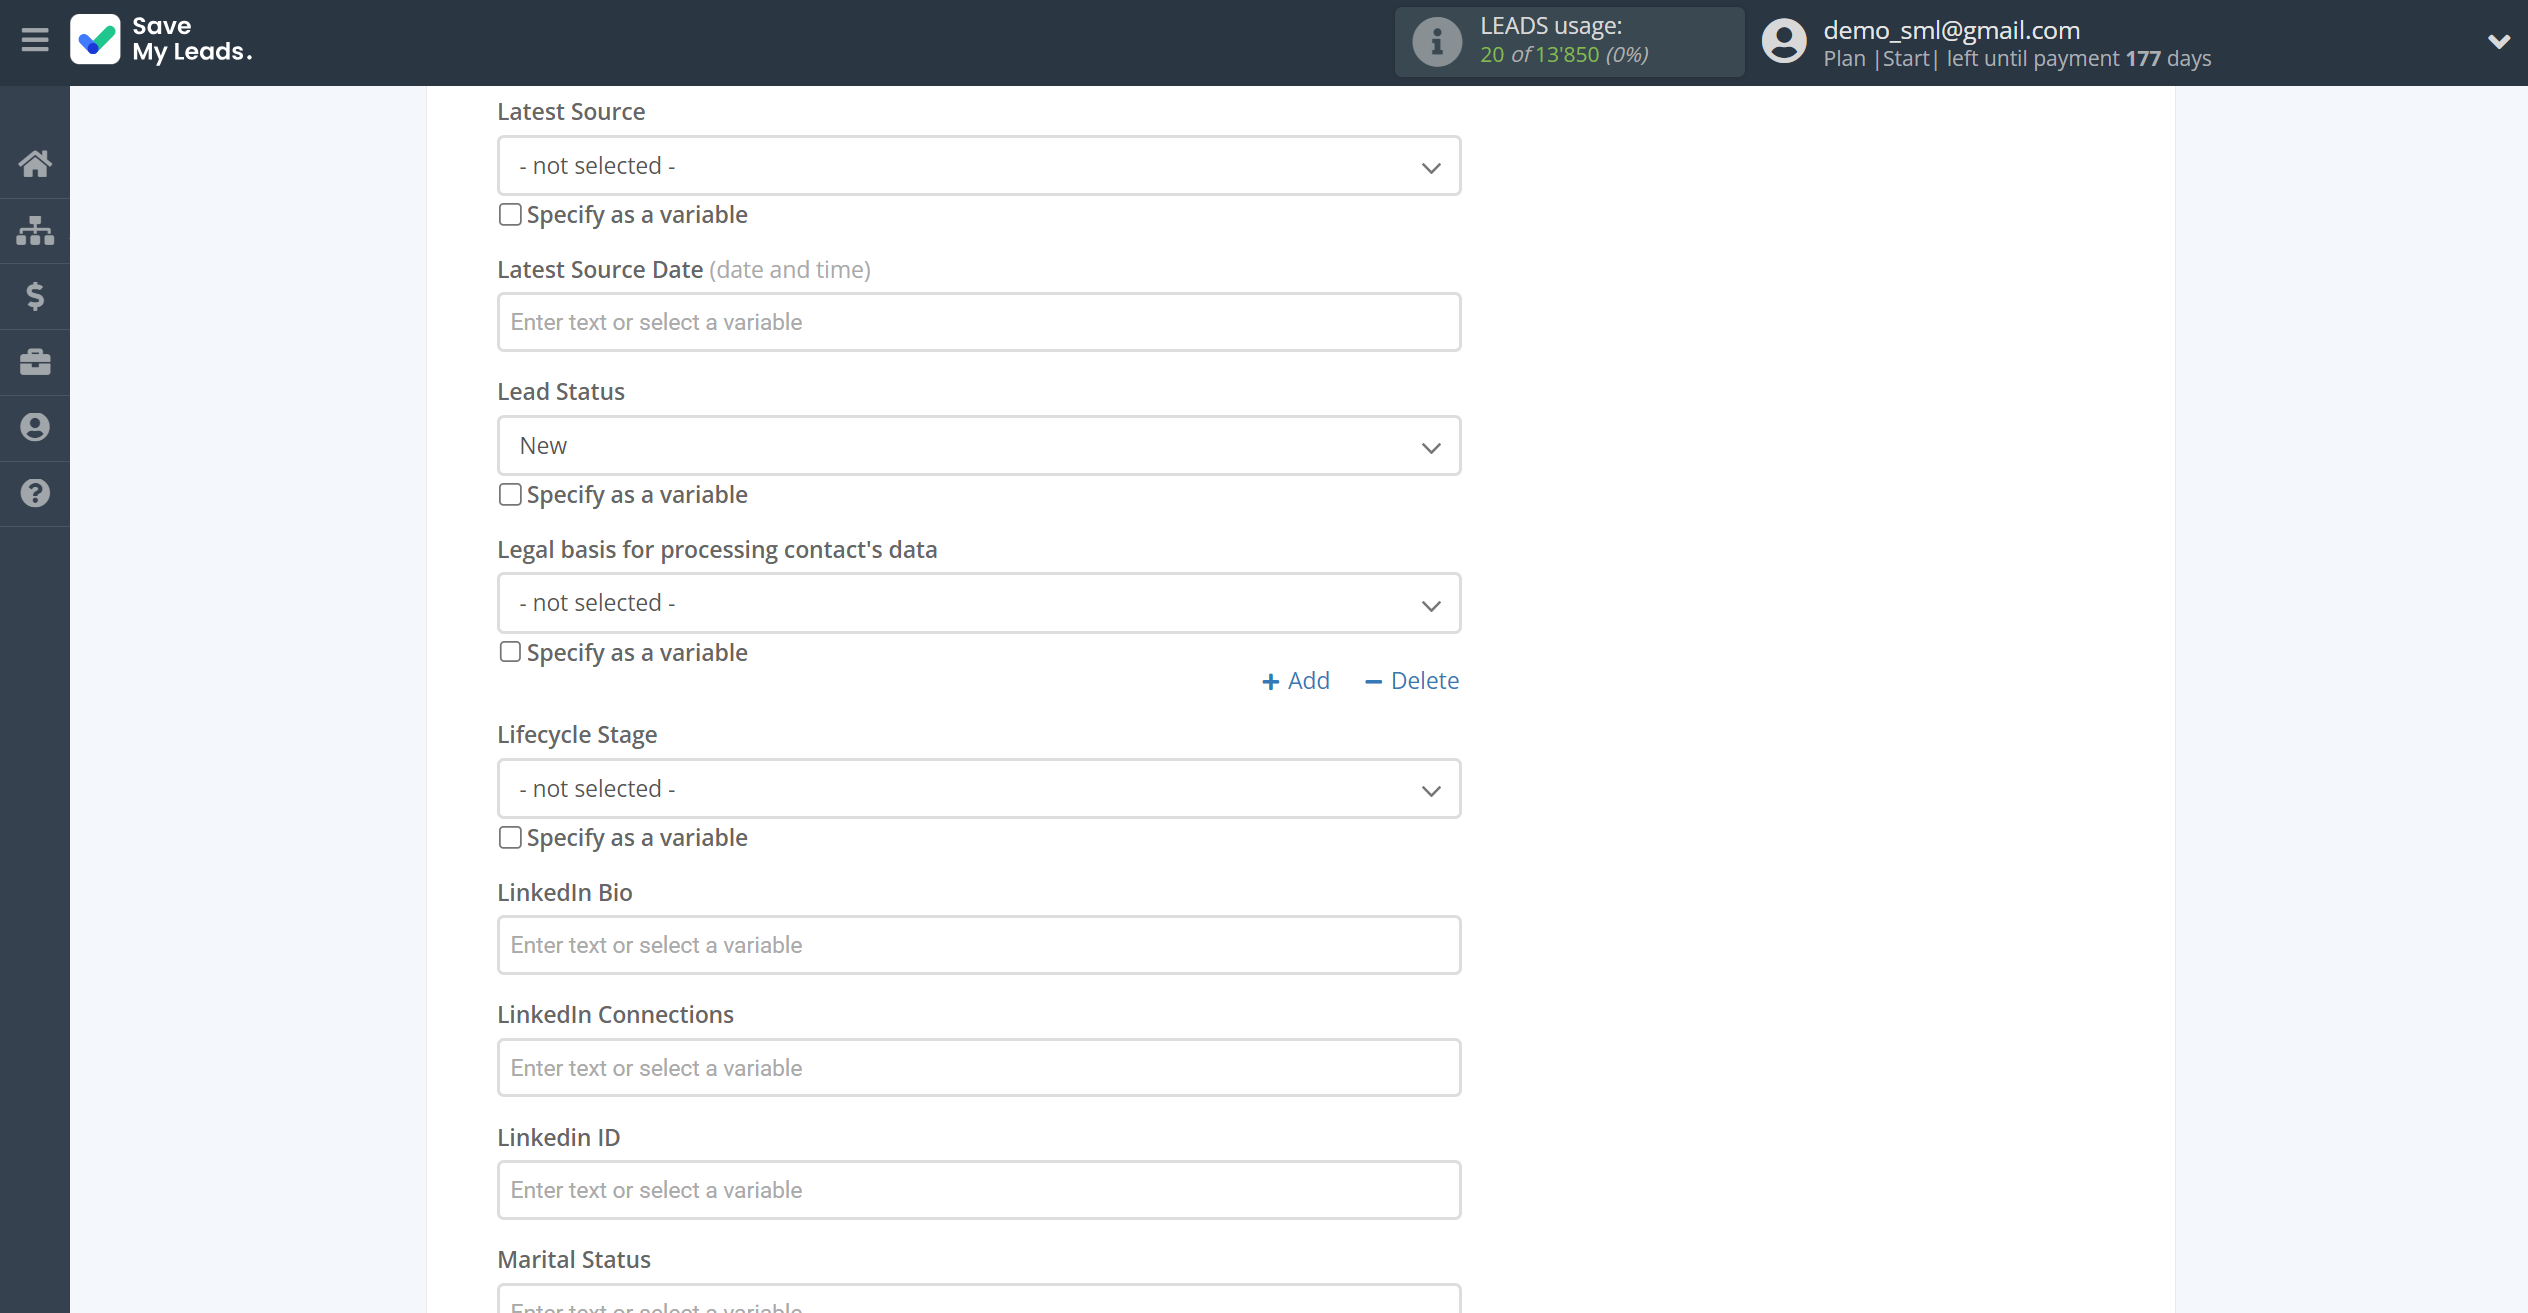
Task: Open the Lead Status dropdown showing New
Action: [979, 446]
